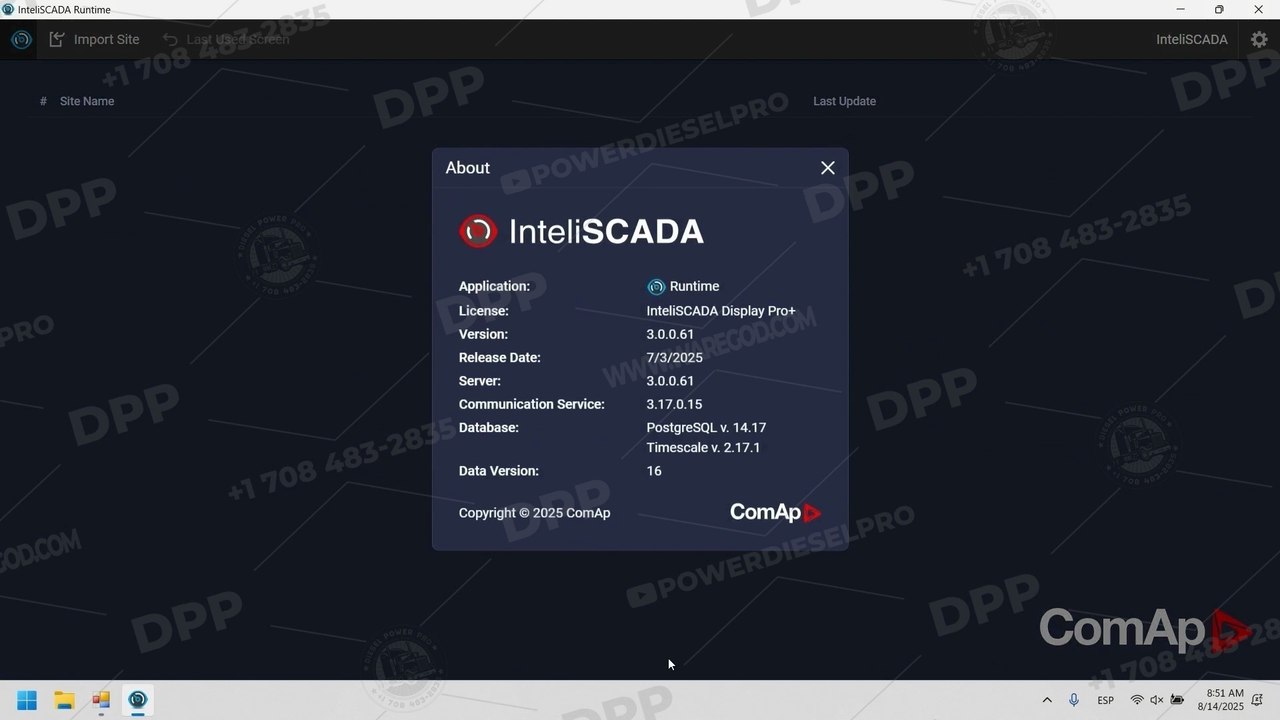Viewport: 1280px width, 720px height.
Task: Click the Last Update column header
Action: pos(844,101)
